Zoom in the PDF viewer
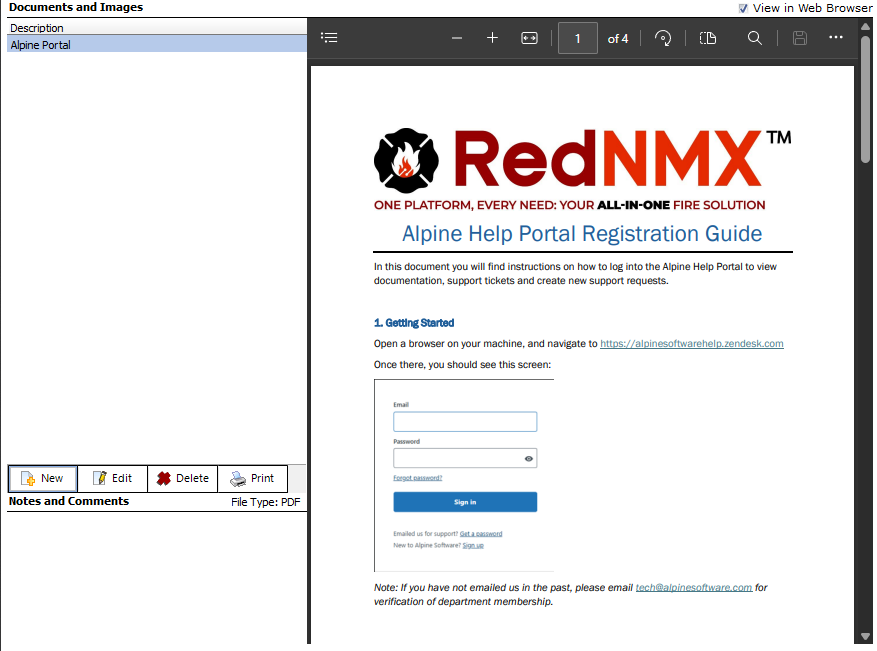This screenshot has width=877, height=651. pyautogui.click(x=492, y=37)
